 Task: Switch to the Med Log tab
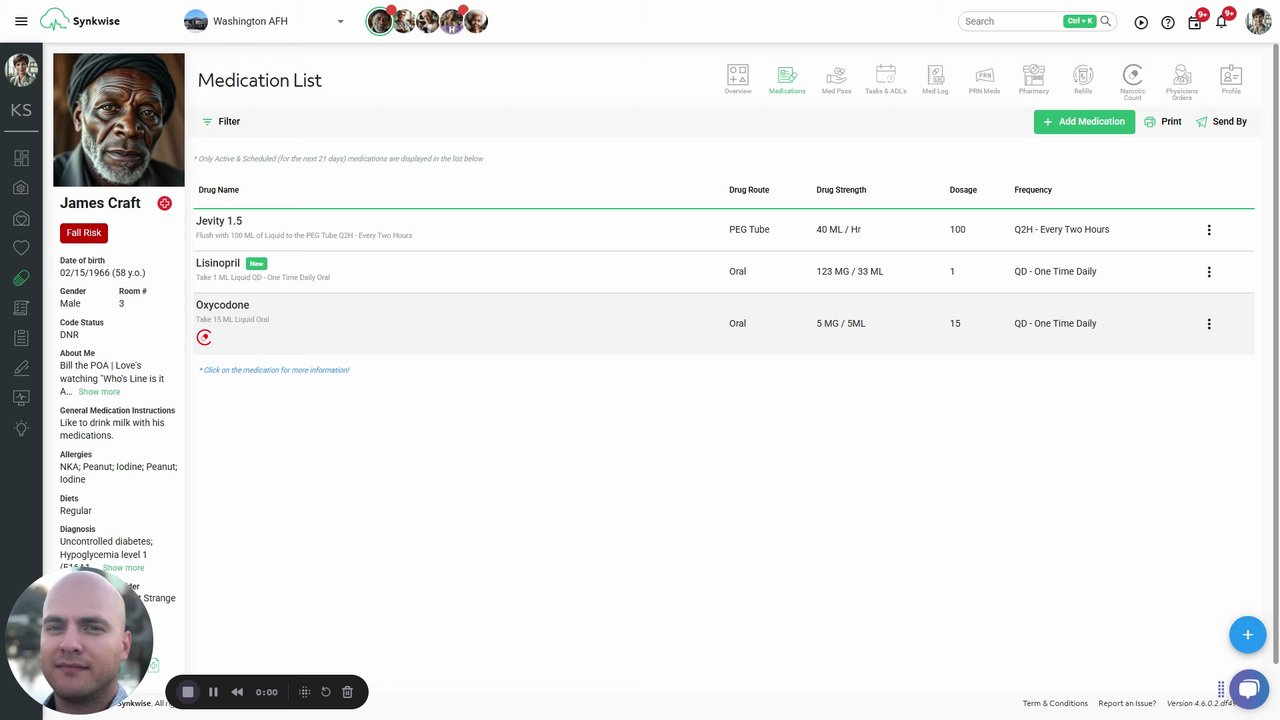(935, 80)
